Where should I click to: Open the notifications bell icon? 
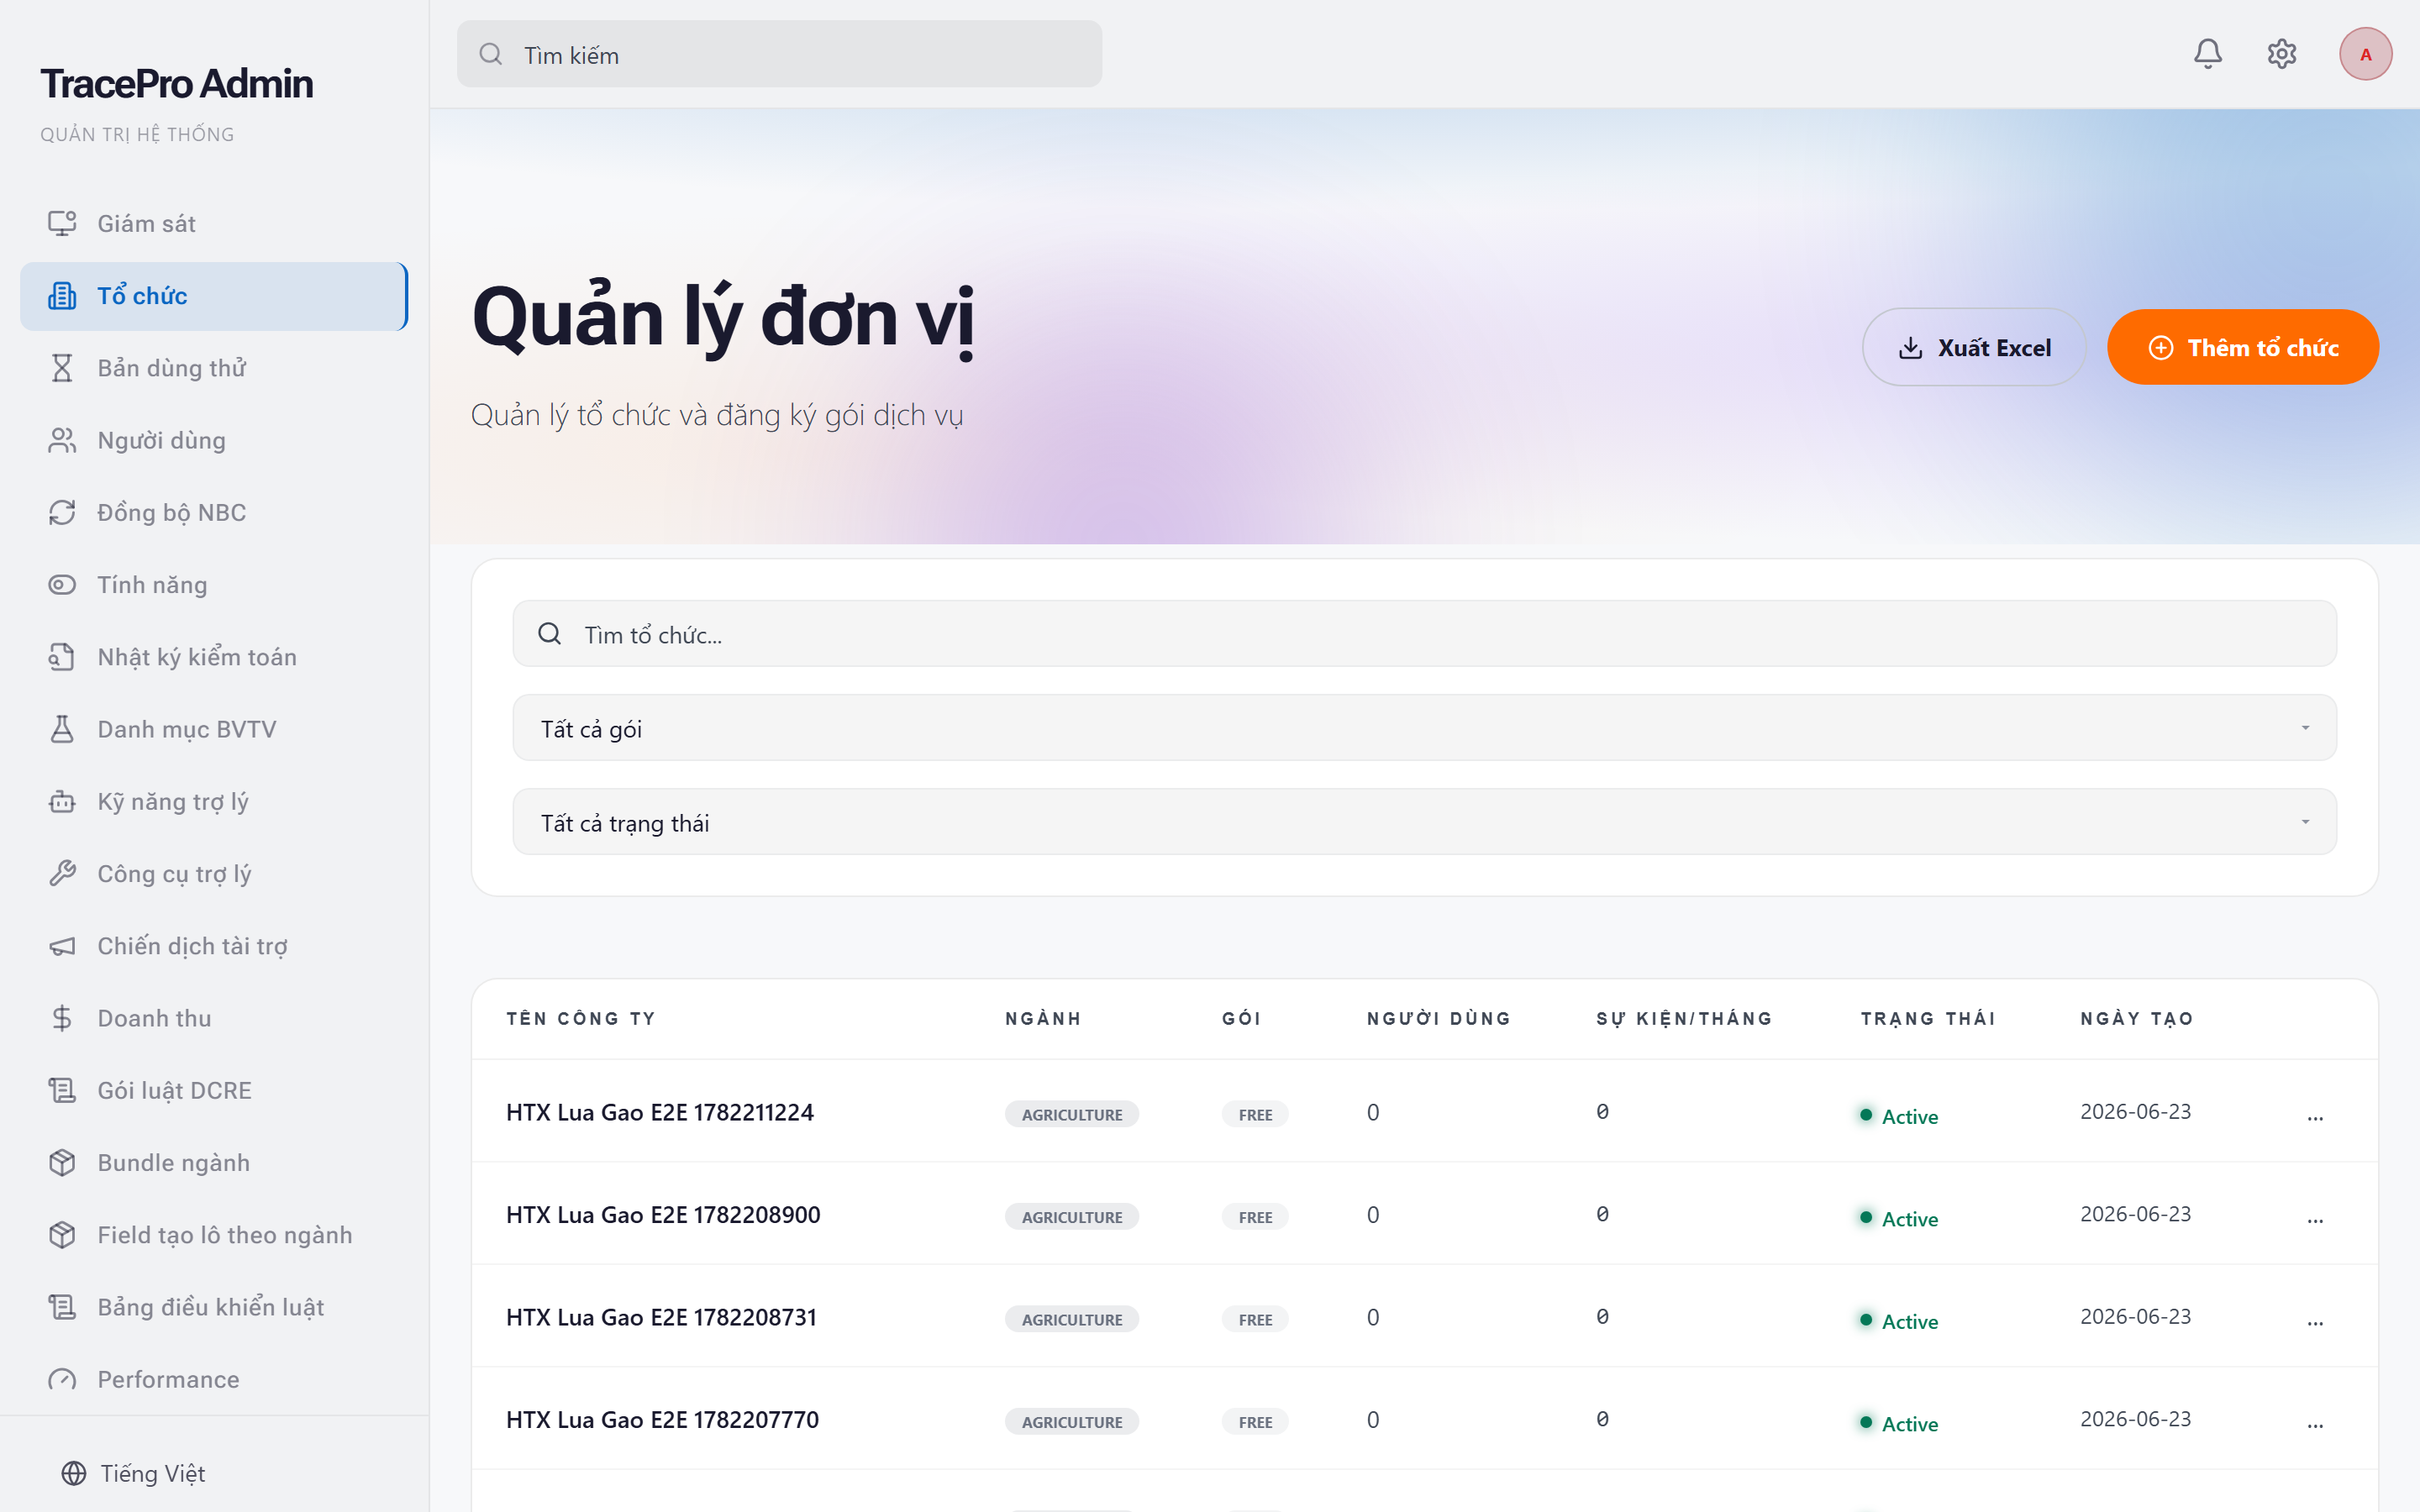(2207, 54)
